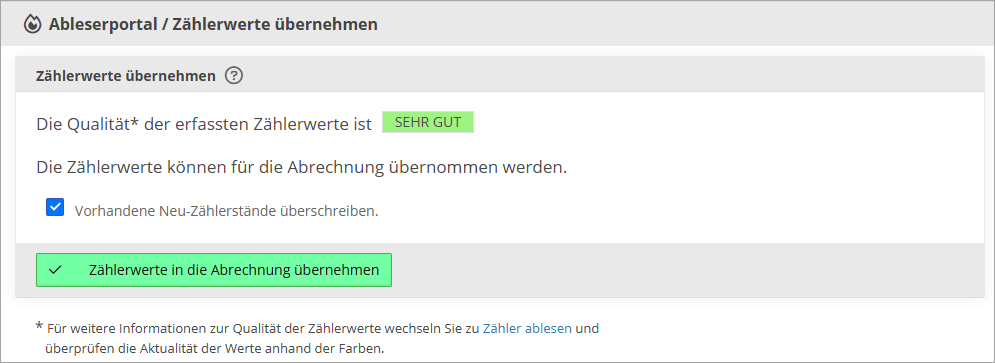
Task: Click the footnote asterisk before 'Für weitere Informationen'
Action: pyautogui.click(x=39, y=327)
